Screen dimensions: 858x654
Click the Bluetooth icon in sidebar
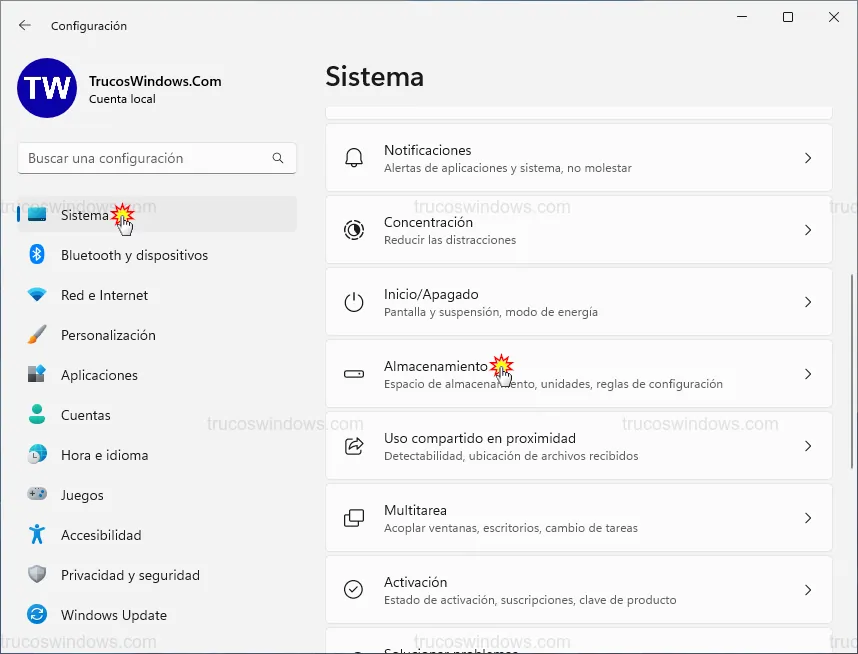point(37,255)
